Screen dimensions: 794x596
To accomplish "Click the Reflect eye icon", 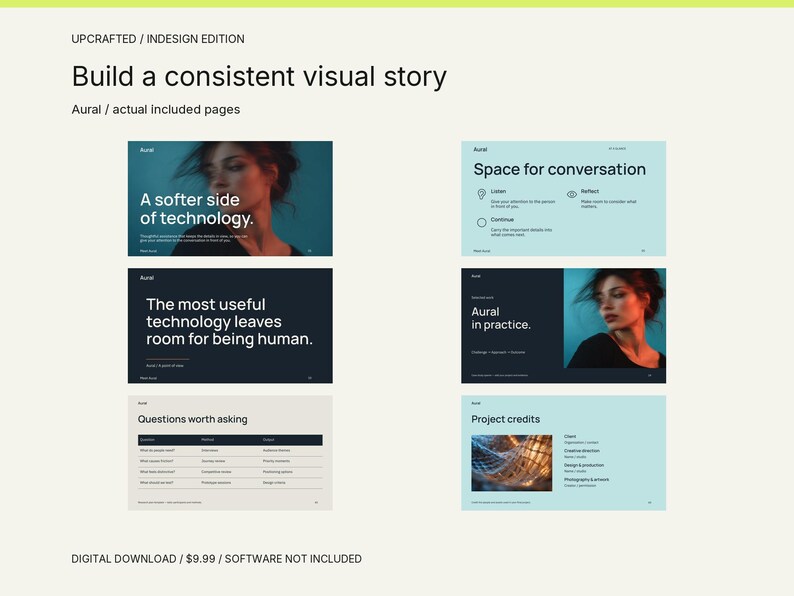I will click(x=572, y=194).
